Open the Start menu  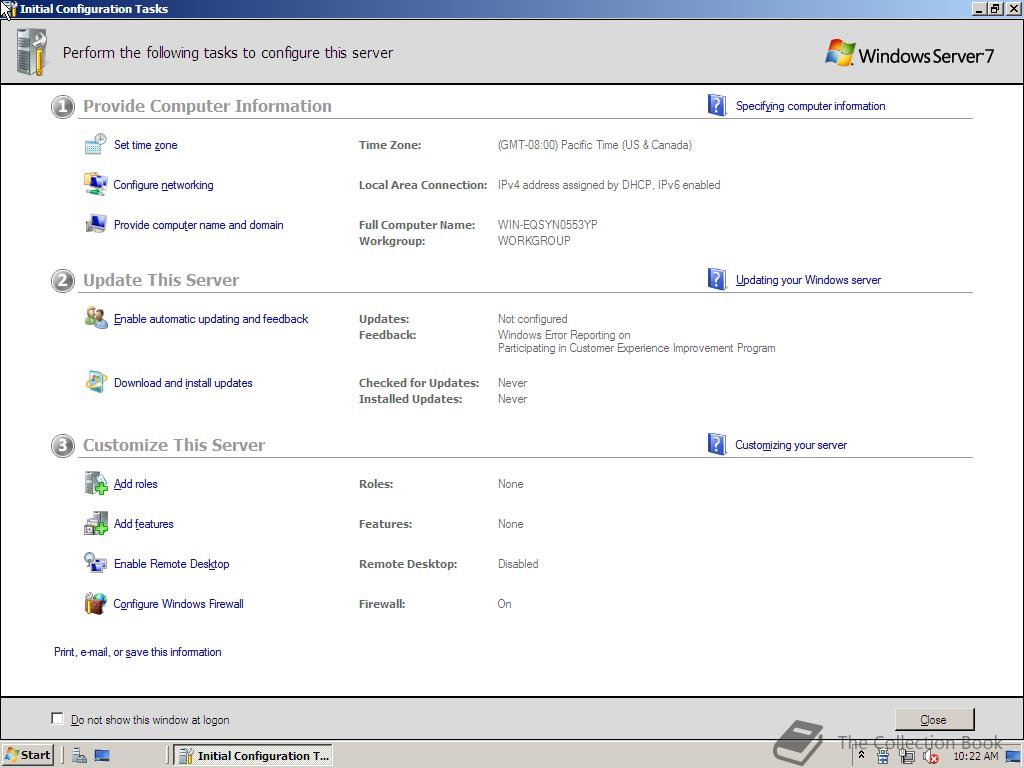[x=27, y=756]
